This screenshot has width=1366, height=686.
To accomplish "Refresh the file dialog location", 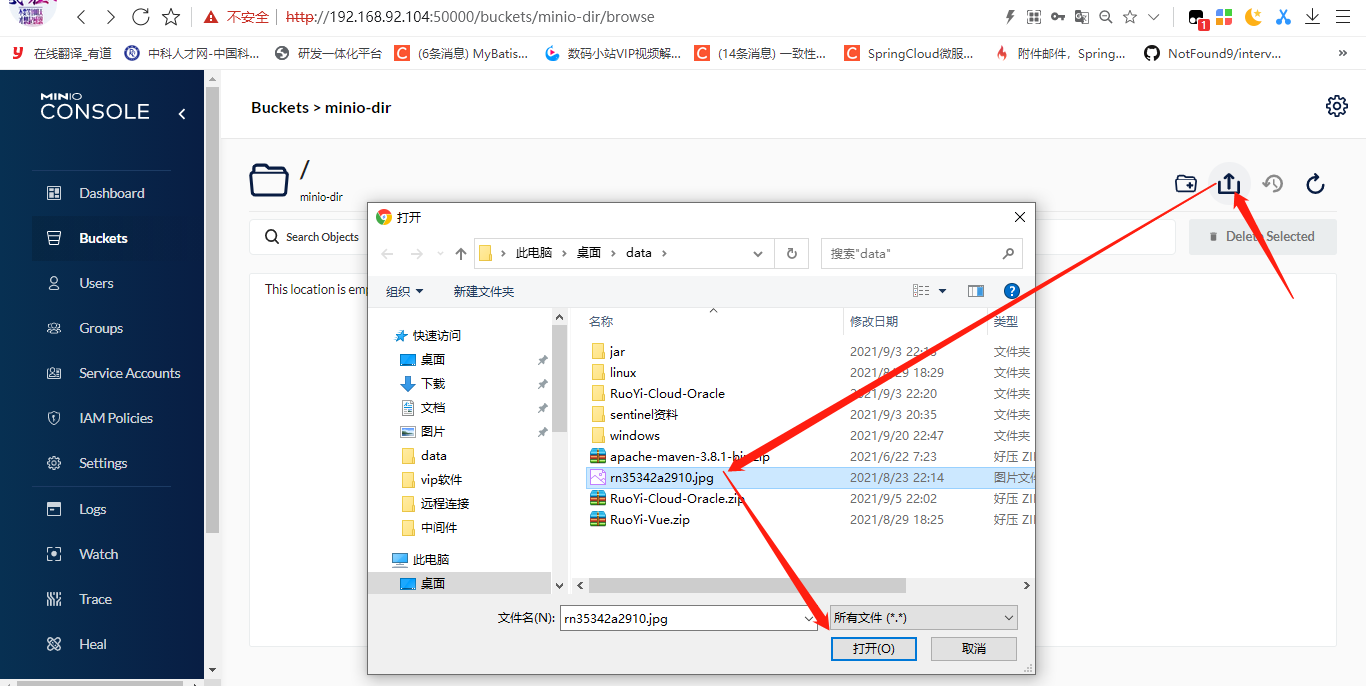I will pyautogui.click(x=791, y=253).
